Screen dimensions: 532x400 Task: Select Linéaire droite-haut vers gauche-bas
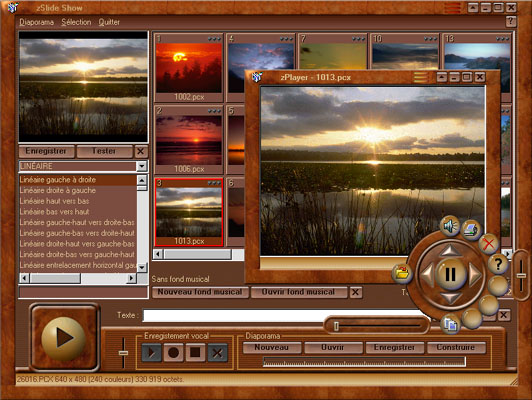pyautogui.click(x=78, y=244)
